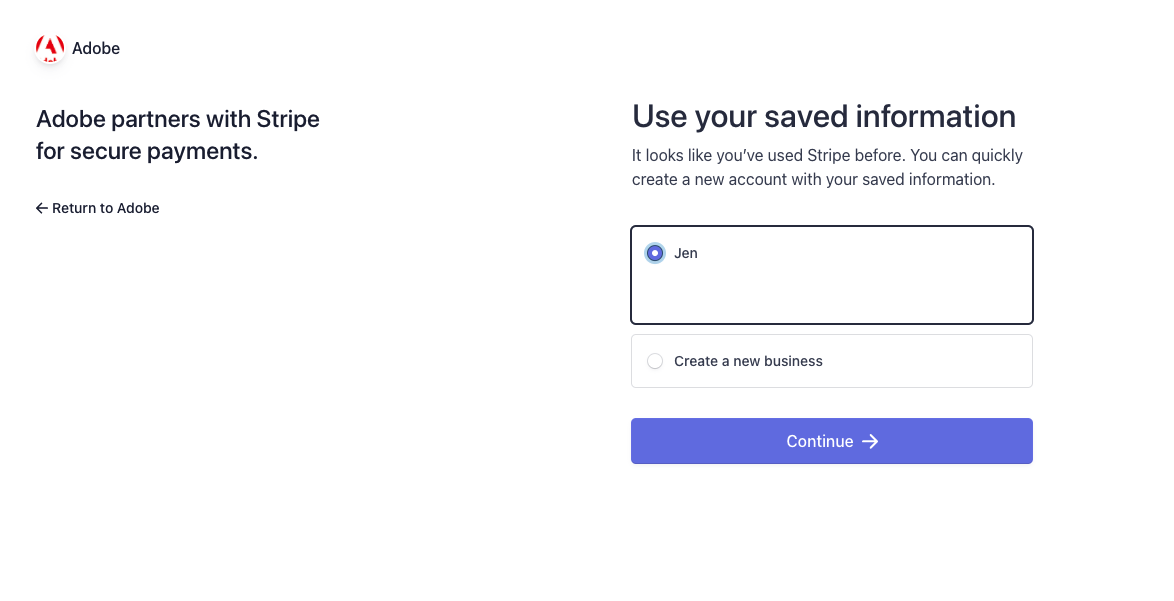The image size is (1174, 601).
Task: Click the word "Continue" on the purple button
Action: click(x=820, y=442)
